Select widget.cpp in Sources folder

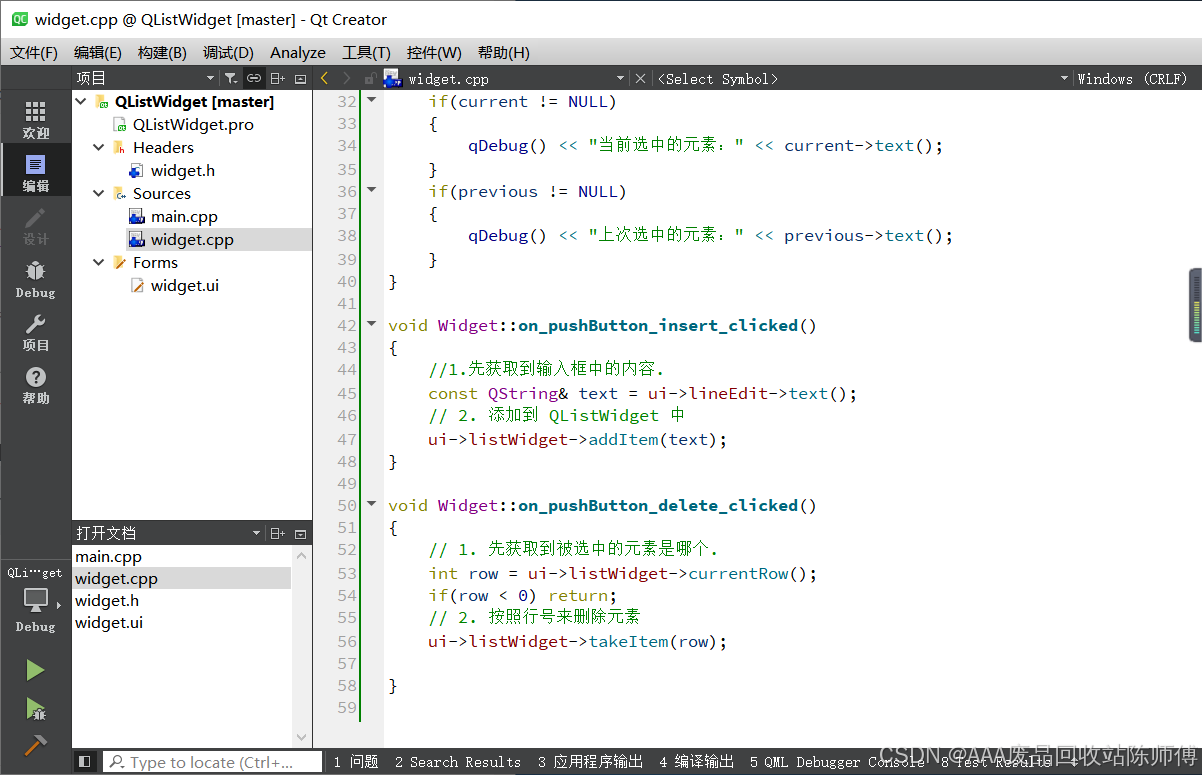point(192,239)
